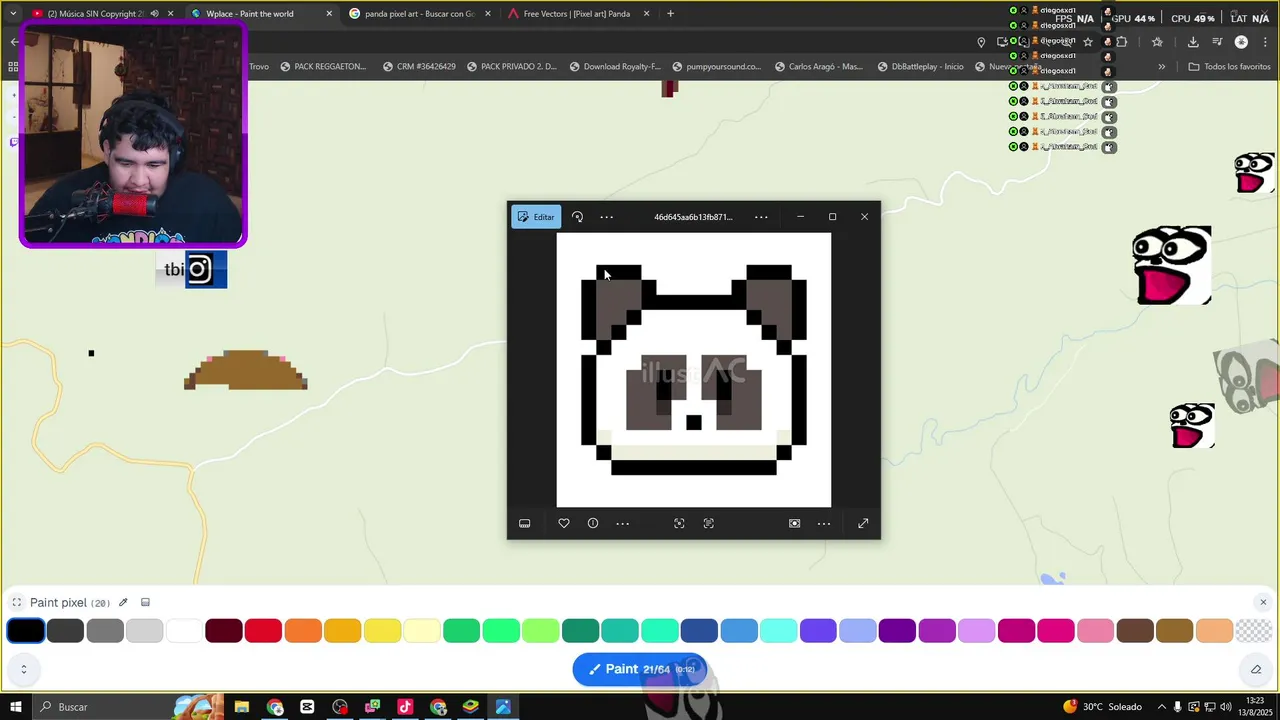Image resolution: width=1280 pixels, height=720 pixels.
Task: Click the Chrome profile avatar
Action: pyautogui.click(x=1241, y=42)
